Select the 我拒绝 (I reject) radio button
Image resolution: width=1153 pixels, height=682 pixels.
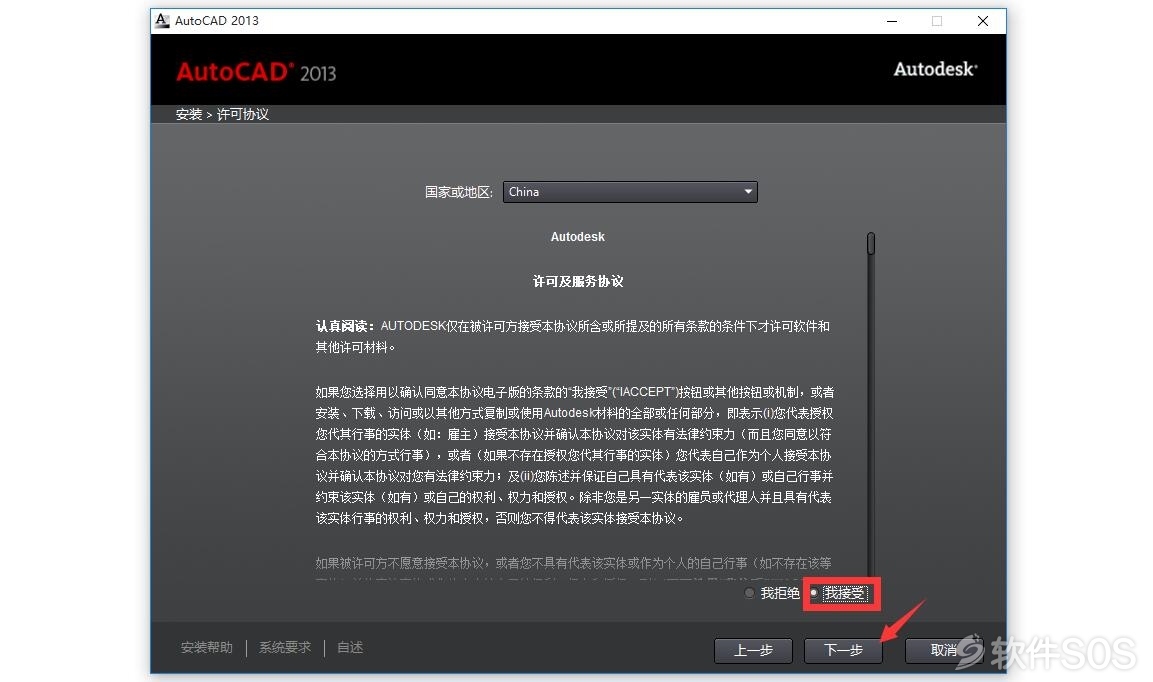(749, 593)
